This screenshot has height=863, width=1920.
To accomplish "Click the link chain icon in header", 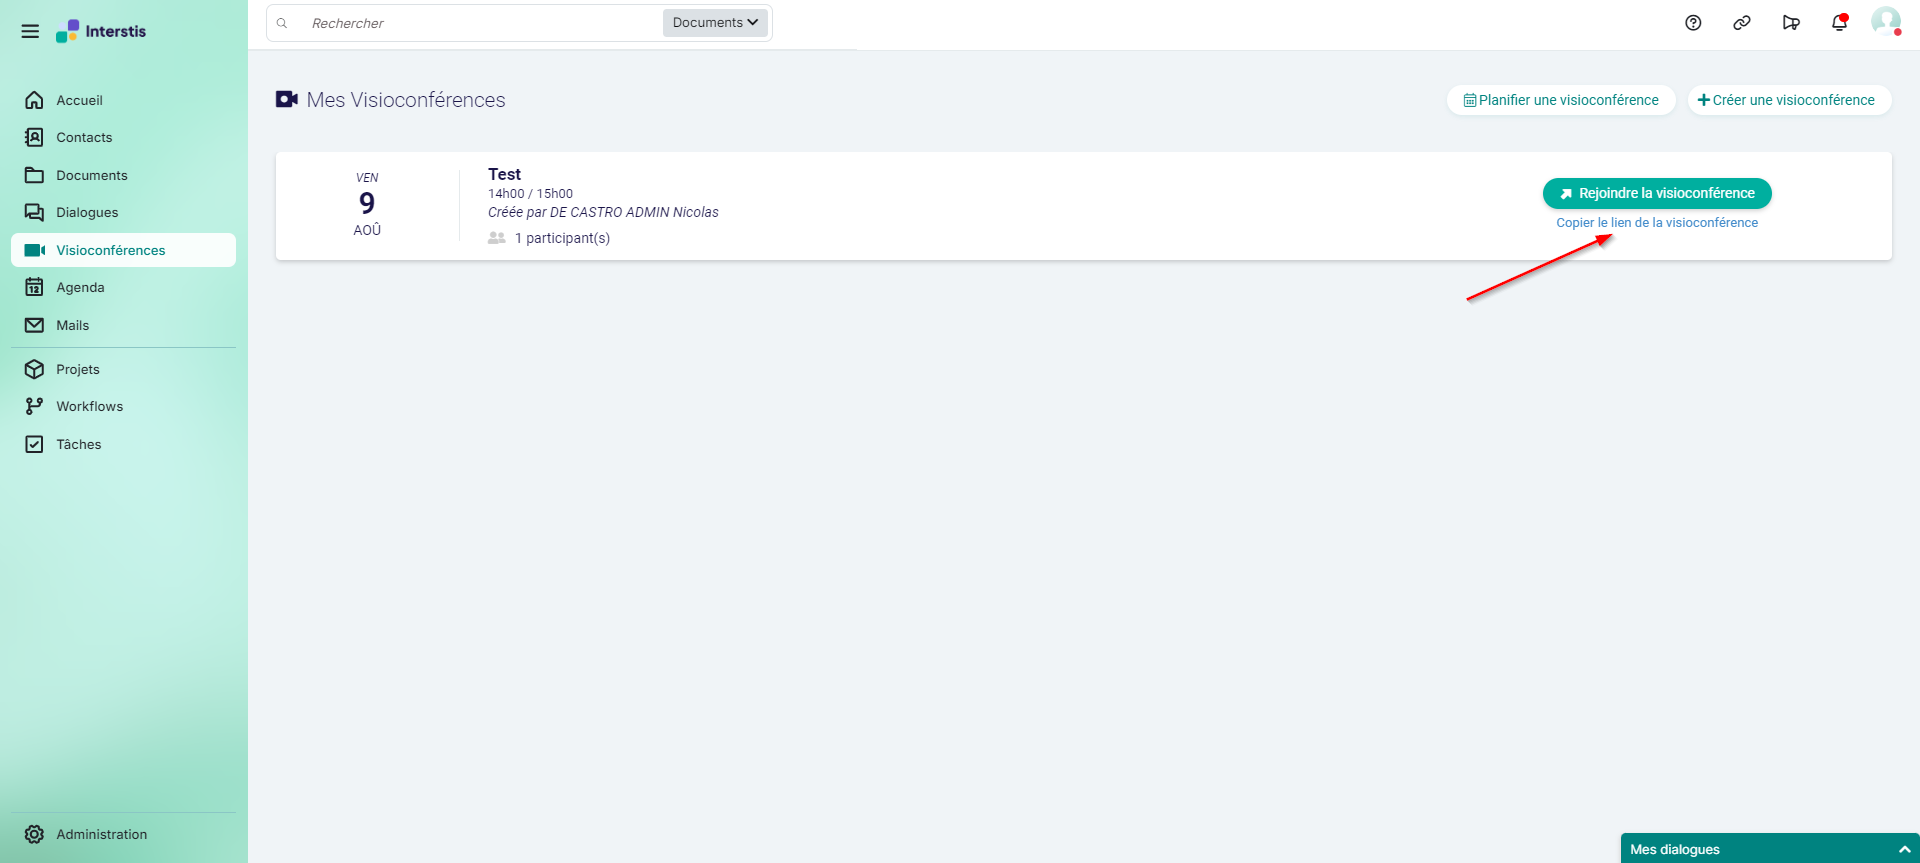I will (1742, 23).
